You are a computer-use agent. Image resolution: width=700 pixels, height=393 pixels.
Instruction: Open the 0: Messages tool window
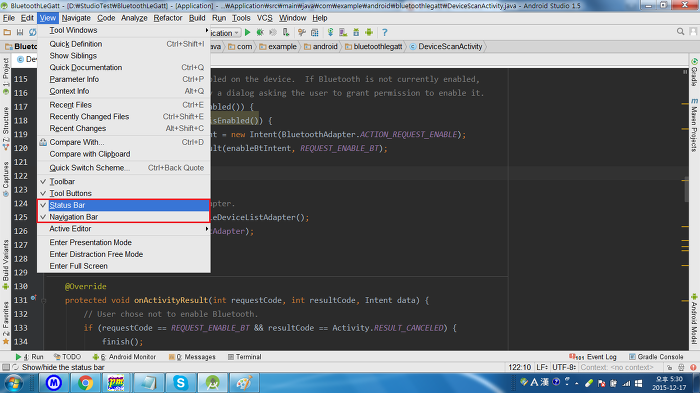pyautogui.click(x=192, y=357)
